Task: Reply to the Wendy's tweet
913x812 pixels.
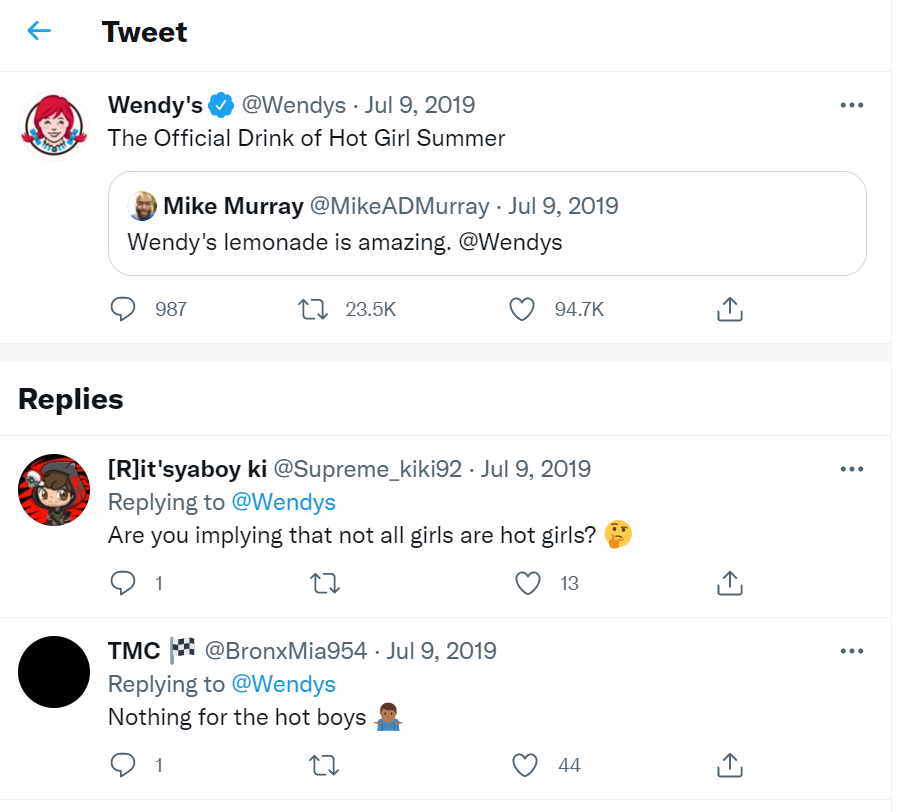Action: point(122,310)
